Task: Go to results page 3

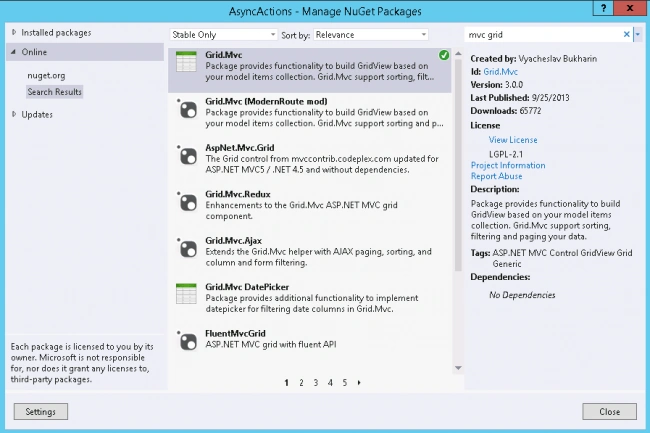Action: [316, 383]
